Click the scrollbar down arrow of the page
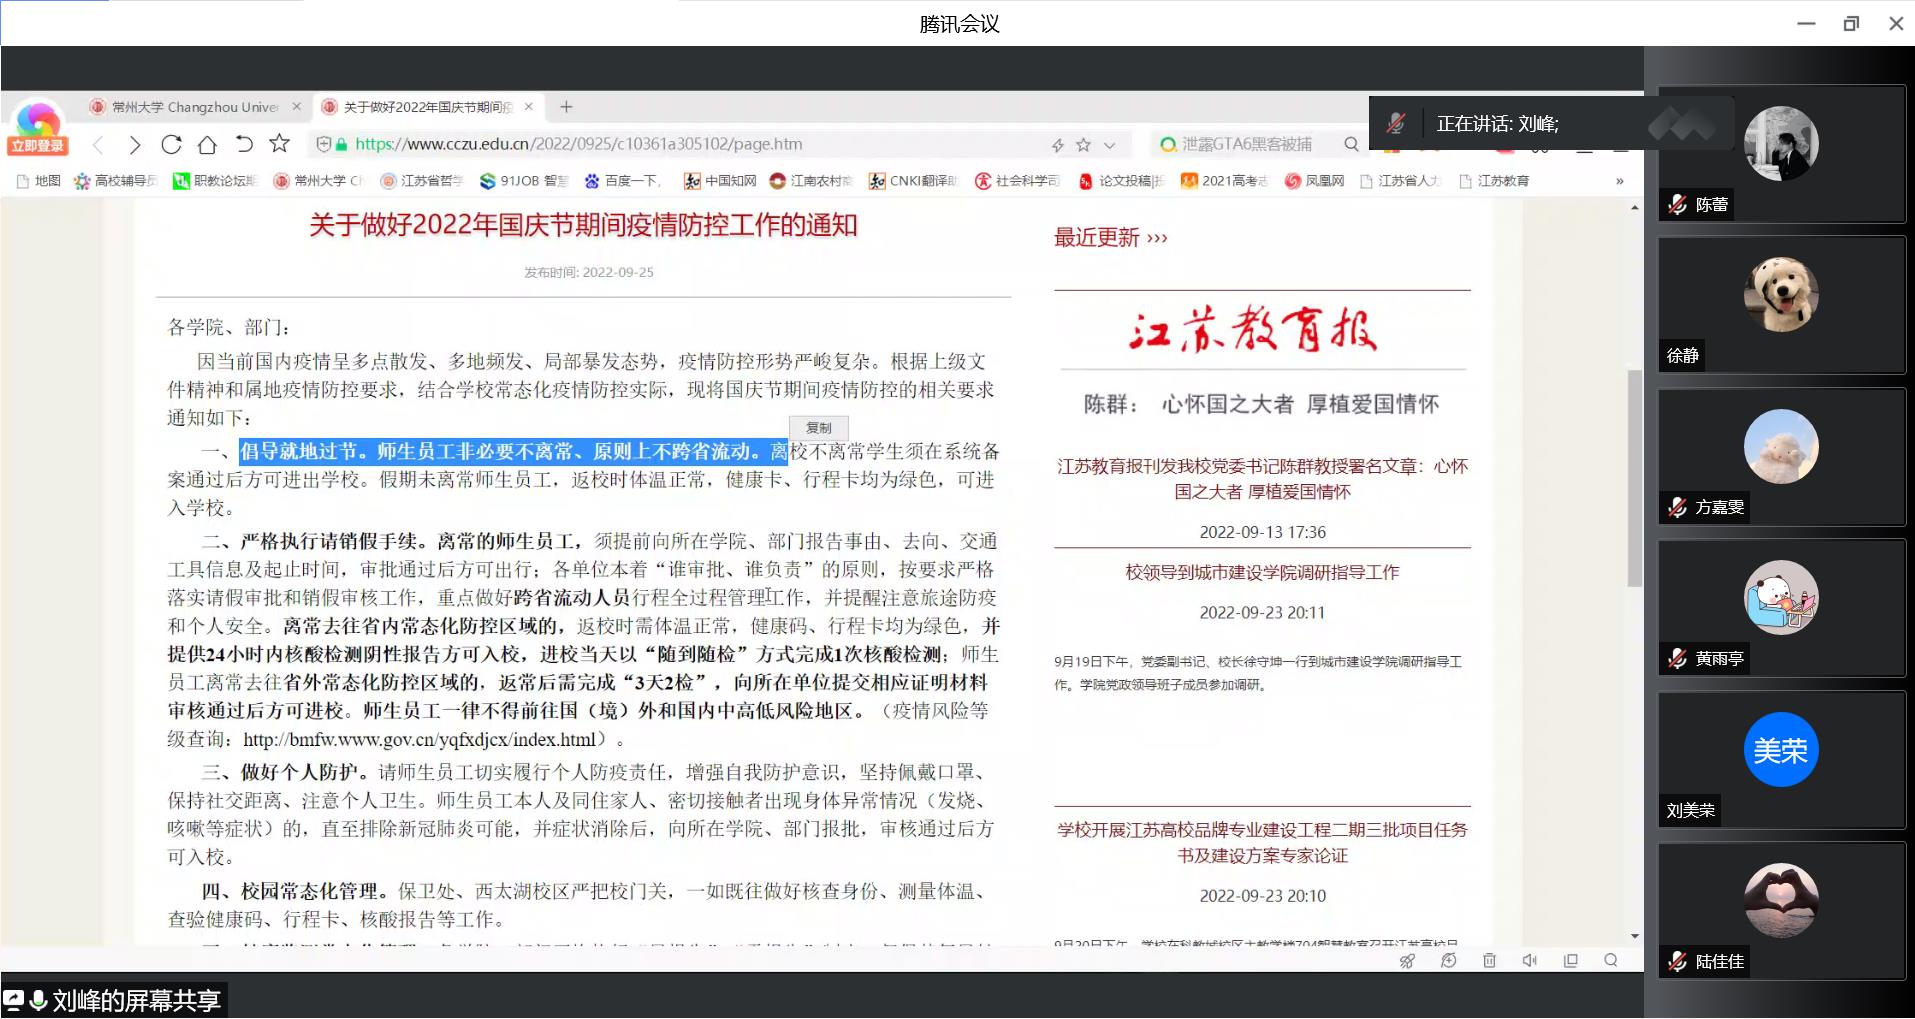The image size is (1915, 1019). click(x=1634, y=936)
